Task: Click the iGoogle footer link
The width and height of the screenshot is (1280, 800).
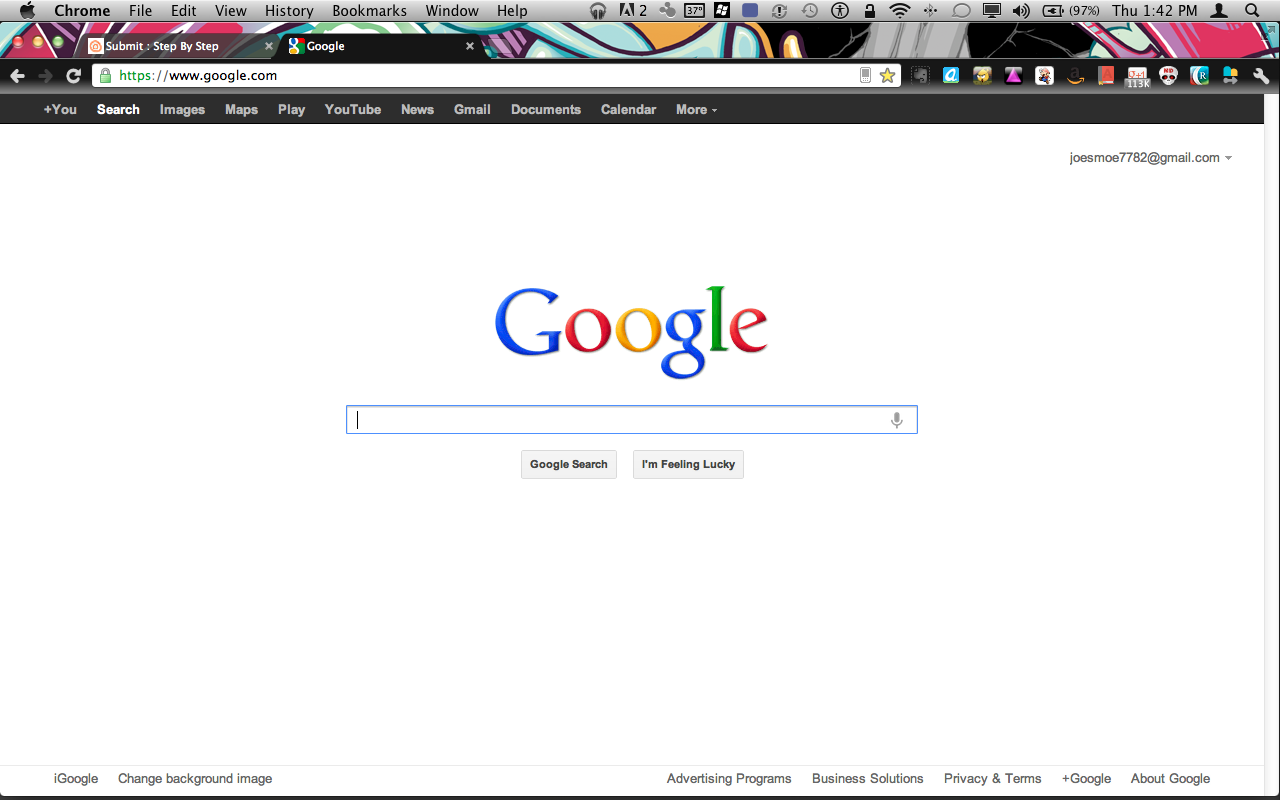Action: [x=76, y=779]
